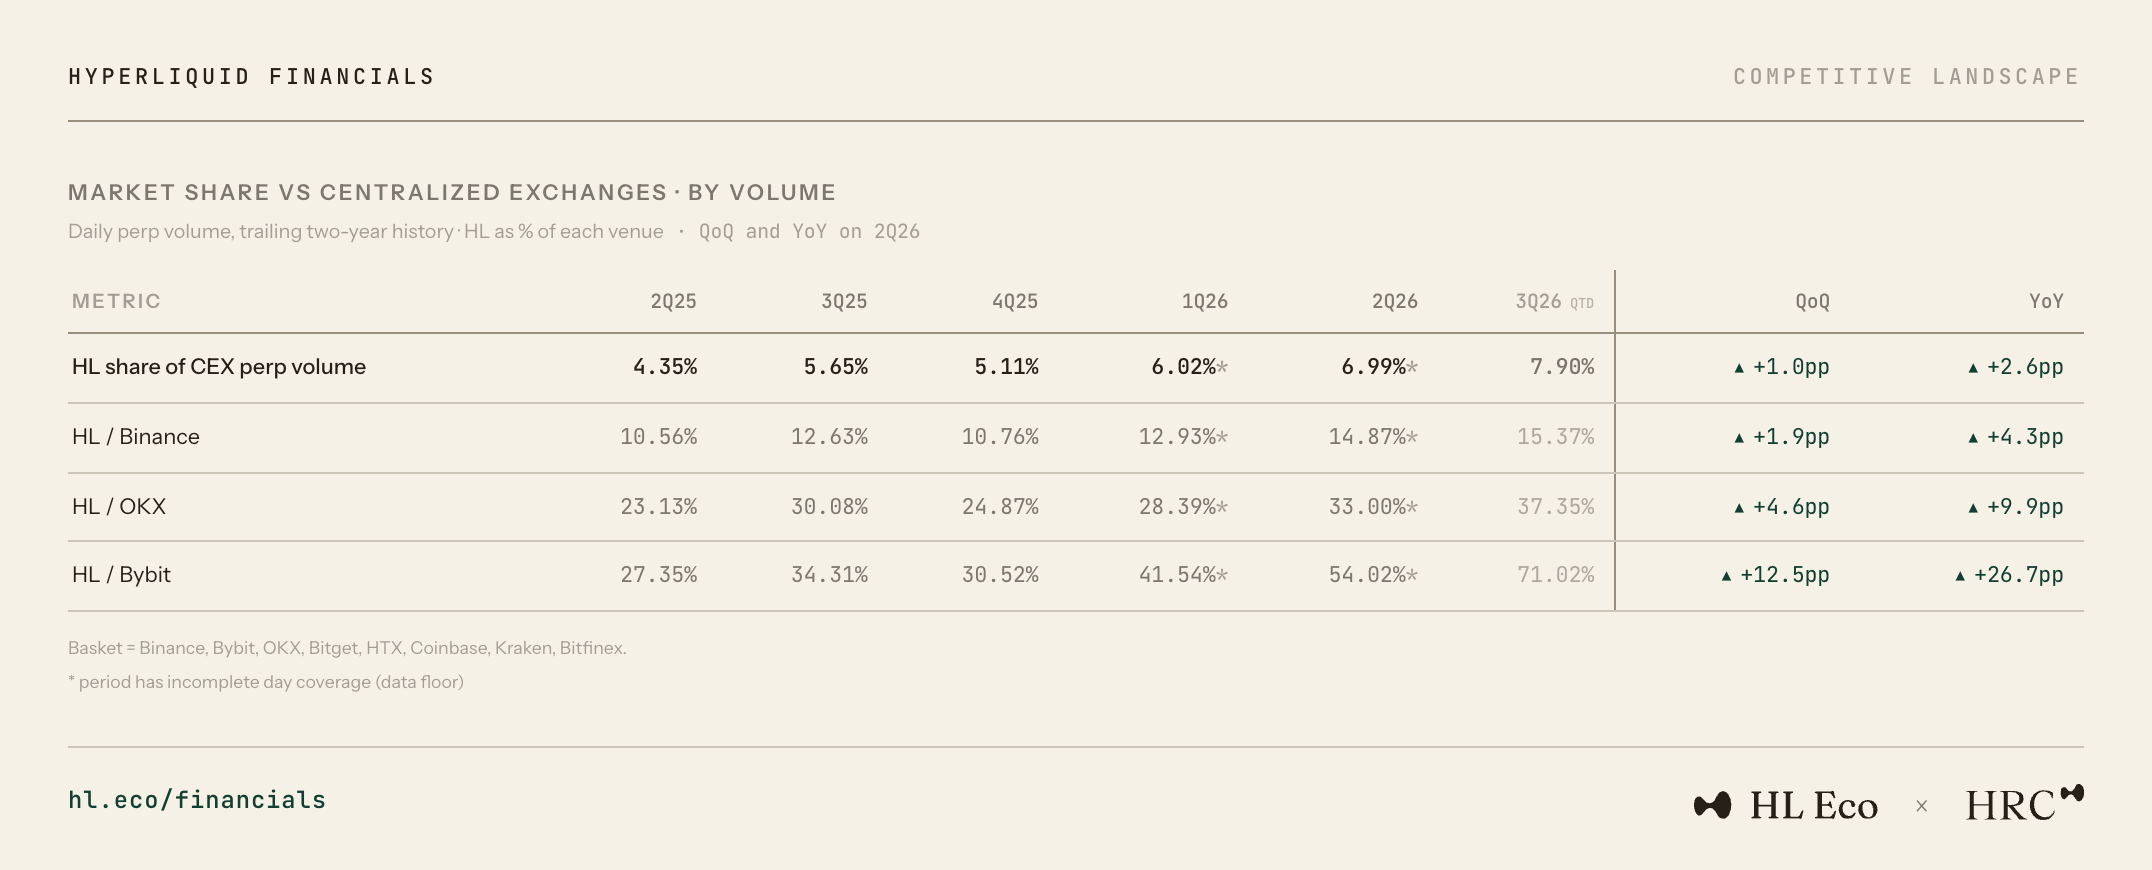Click the up-triangle beside +4.6pp

coord(1739,508)
